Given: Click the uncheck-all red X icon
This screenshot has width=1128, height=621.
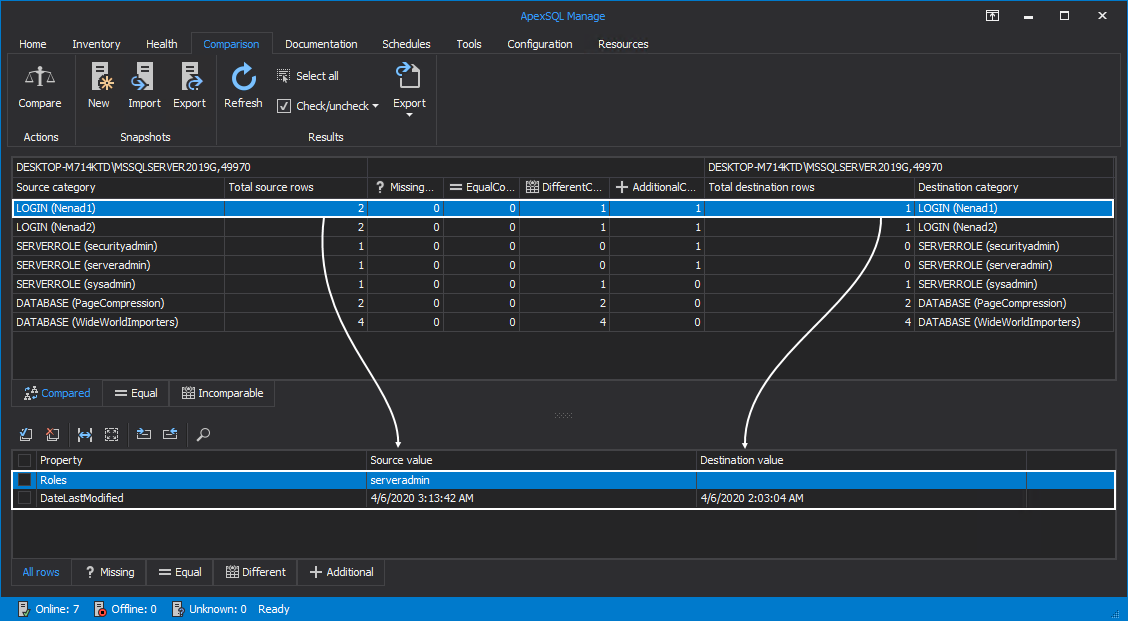Looking at the screenshot, I should click(x=52, y=434).
